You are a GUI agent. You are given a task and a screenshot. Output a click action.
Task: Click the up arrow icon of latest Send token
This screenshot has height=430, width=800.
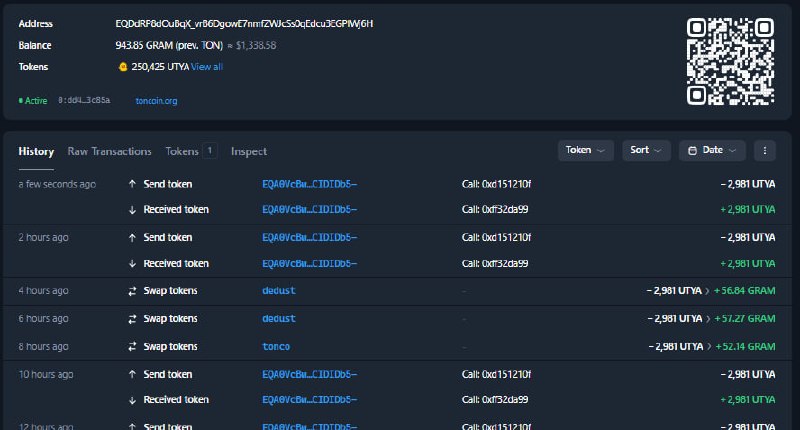coord(132,184)
